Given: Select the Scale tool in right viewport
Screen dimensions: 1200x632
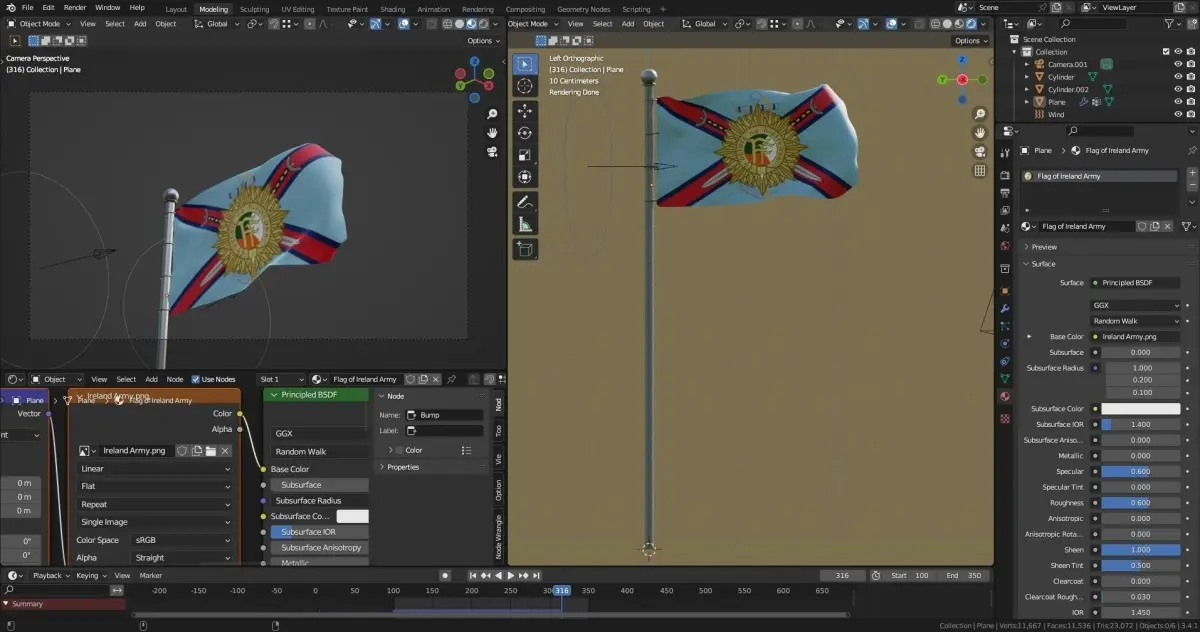Looking at the screenshot, I should click(525, 155).
